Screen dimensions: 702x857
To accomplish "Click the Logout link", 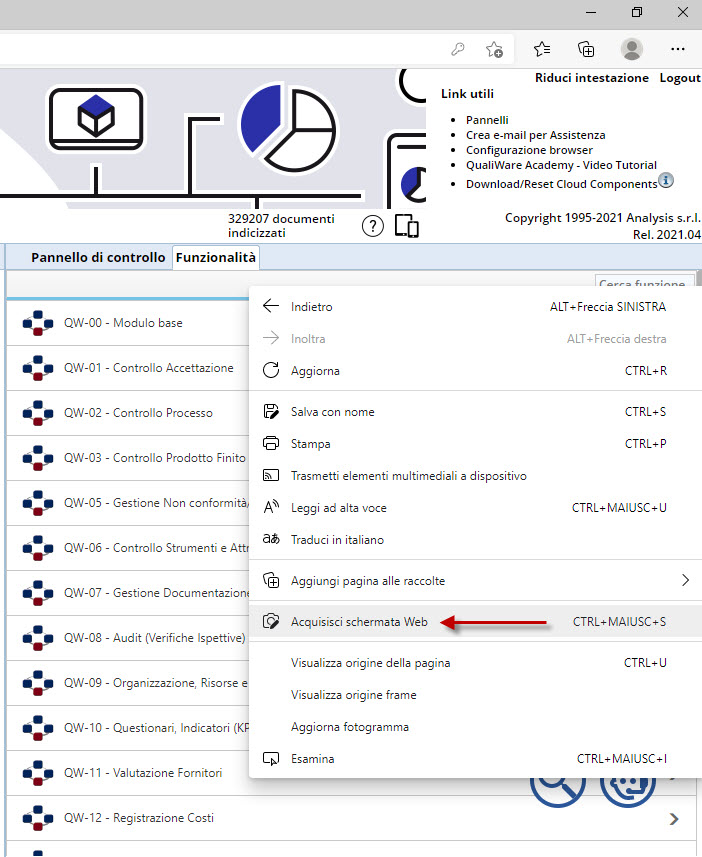I will point(679,78).
